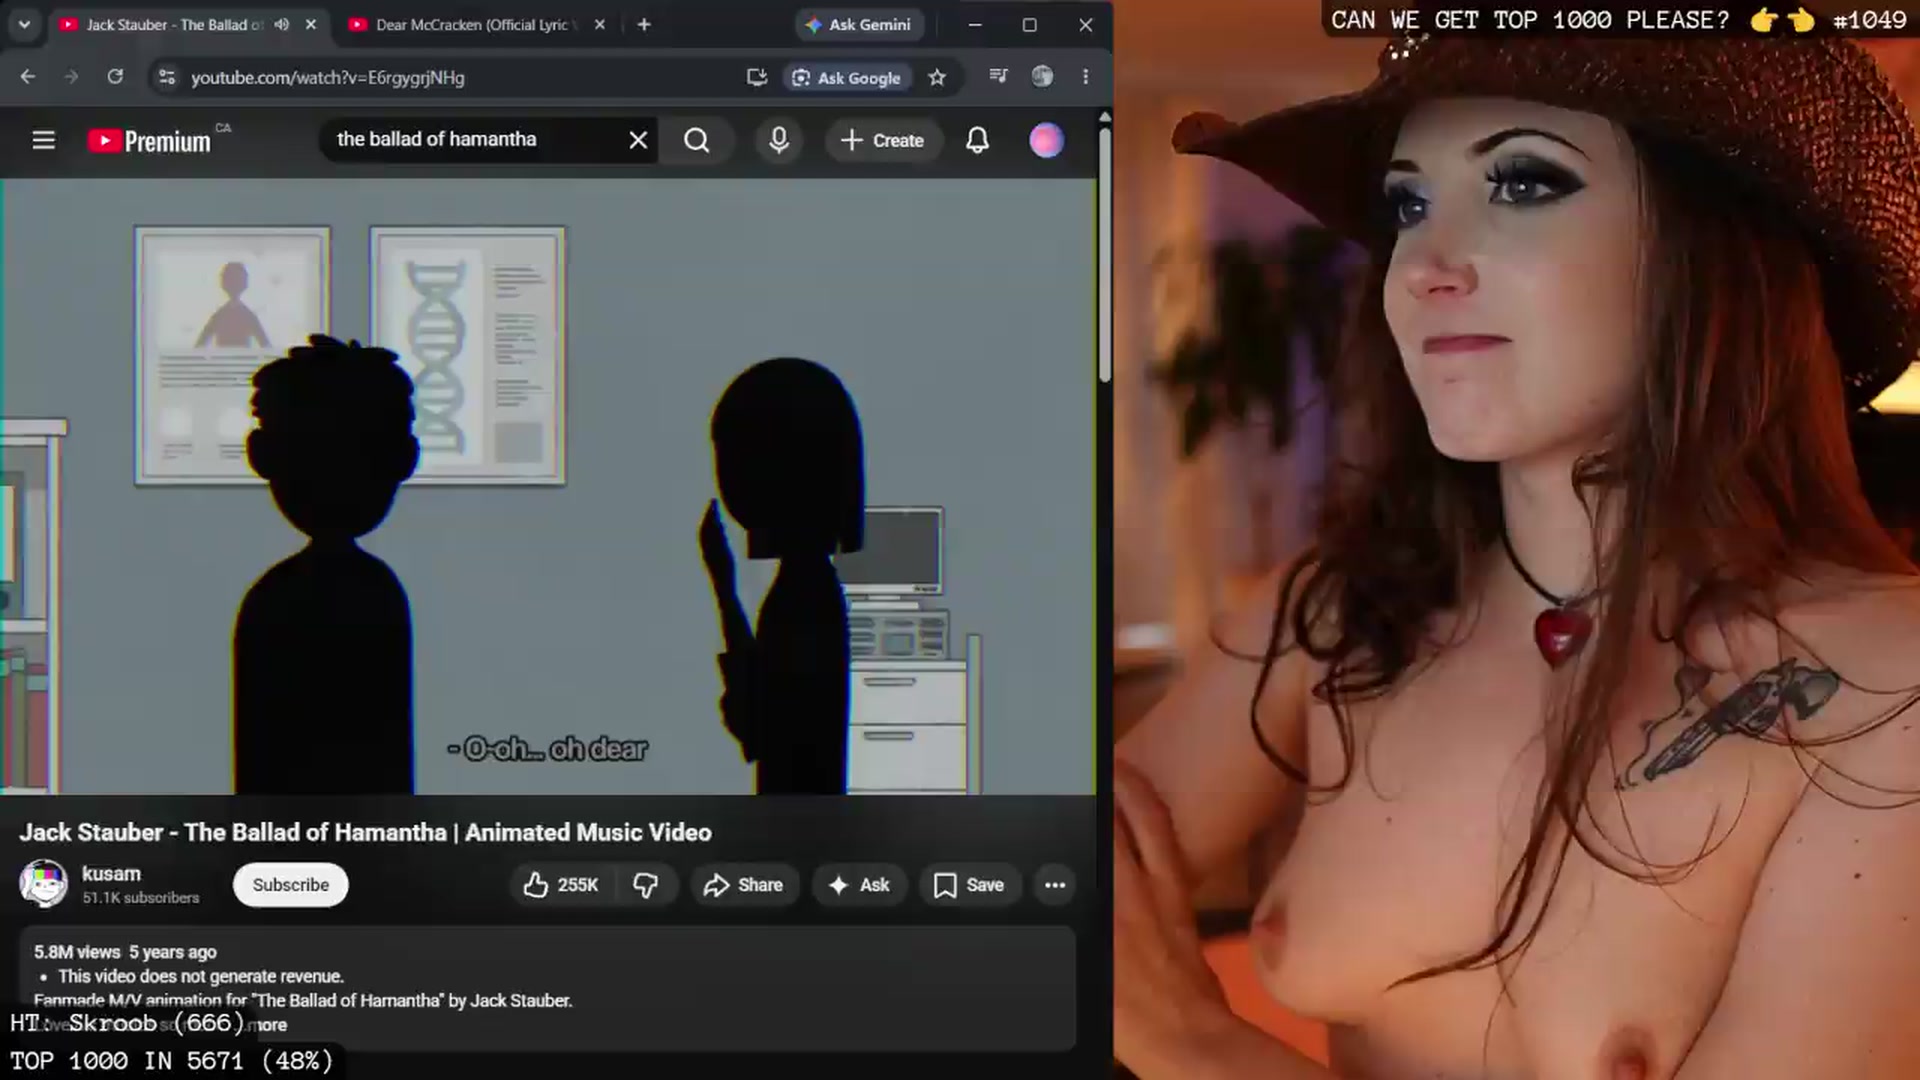Search with your voice microphone
Screen dimensions: 1920x1080
(779, 140)
